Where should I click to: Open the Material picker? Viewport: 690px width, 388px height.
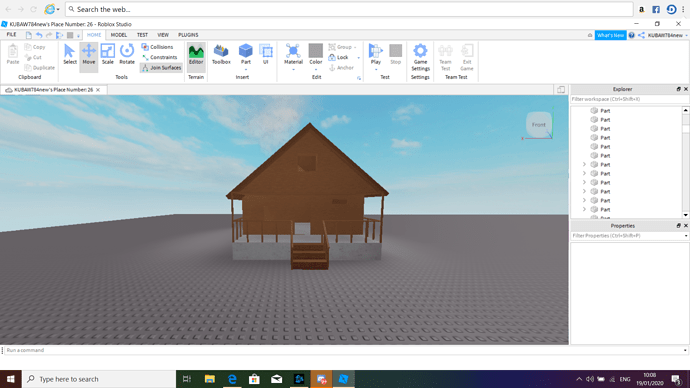click(x=293, y=54)
